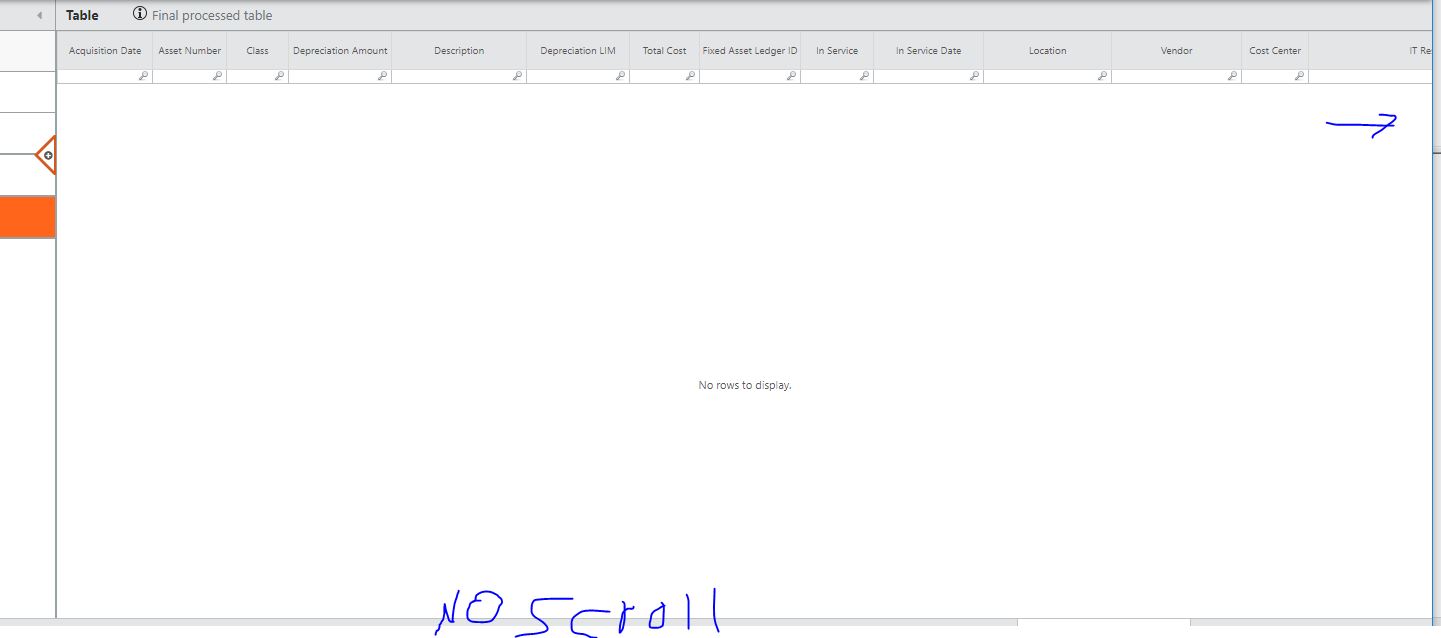Open filter magnifier under Asset Number
This screenshot has width=1441, height=638.
(x=217, y=76)
